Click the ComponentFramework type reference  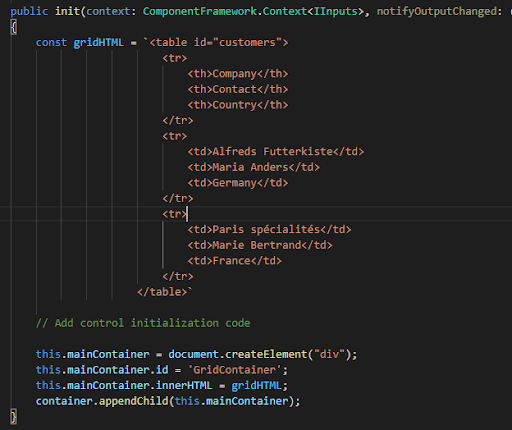200,11
